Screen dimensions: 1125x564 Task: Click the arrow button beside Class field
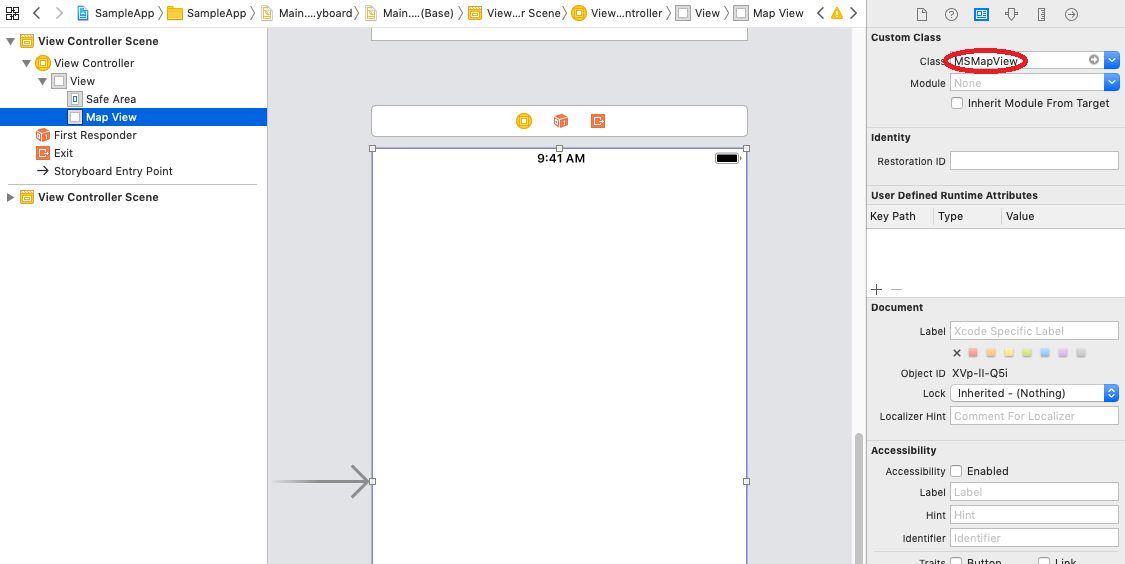tap(1093, 60)
